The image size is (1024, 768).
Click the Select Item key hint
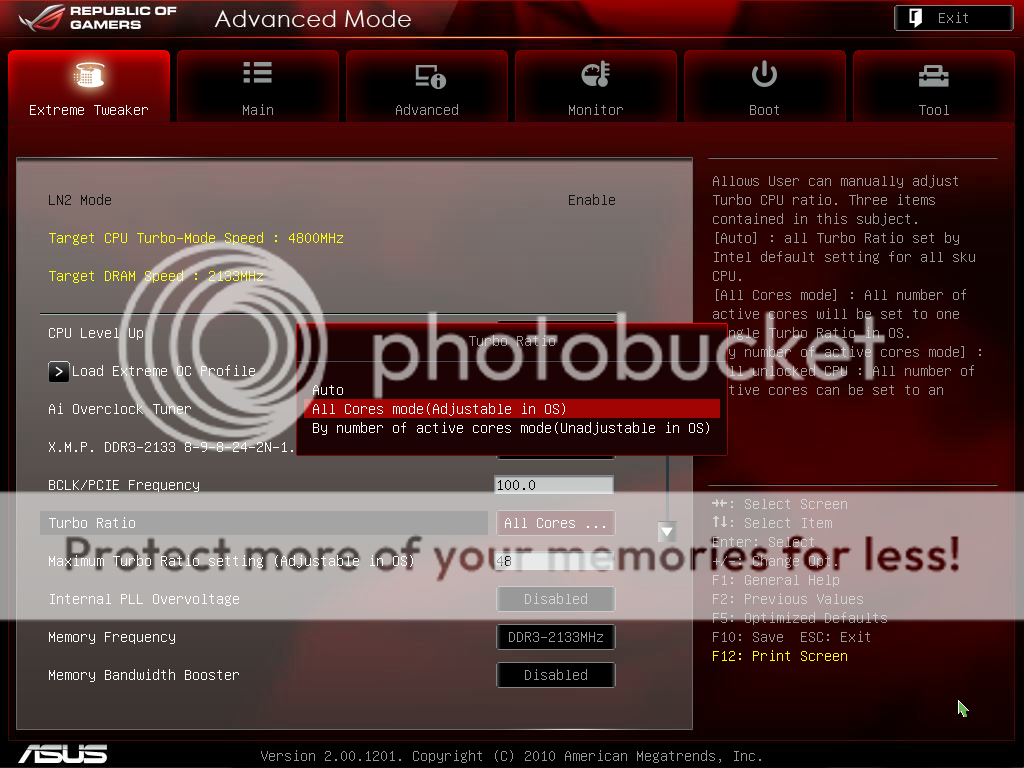coord(772,523)
